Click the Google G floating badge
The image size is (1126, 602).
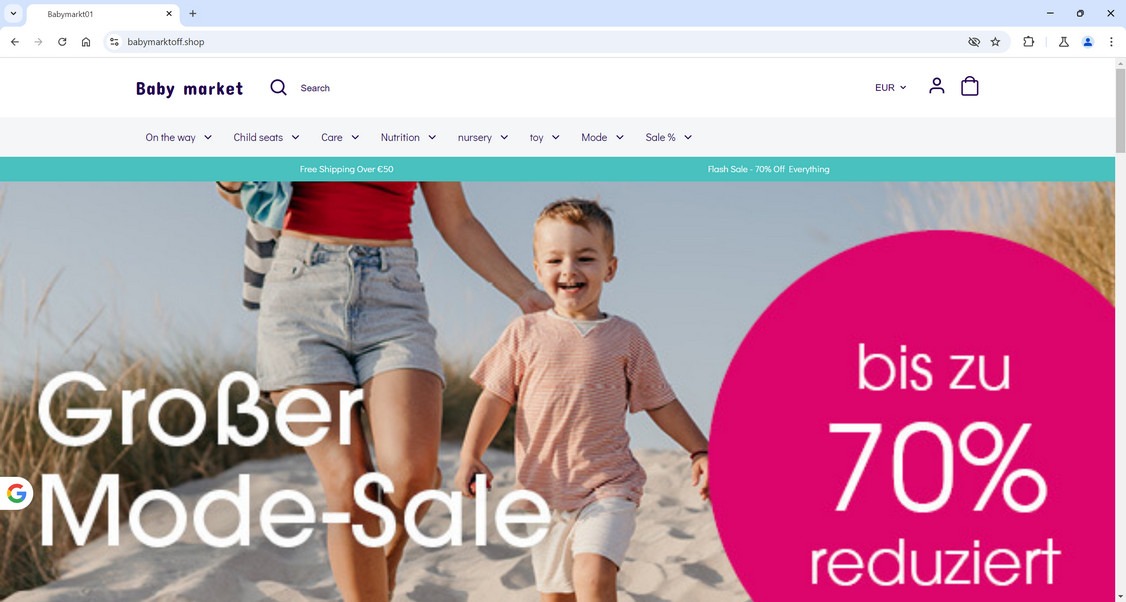[17, 494]
